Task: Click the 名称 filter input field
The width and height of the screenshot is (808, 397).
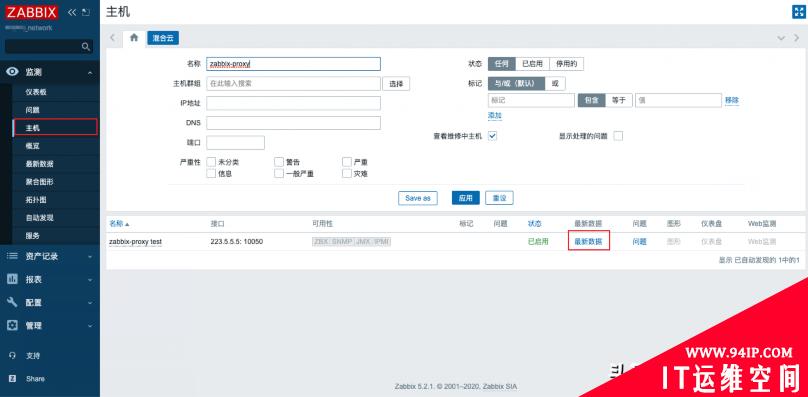Action: click(293, 64)
